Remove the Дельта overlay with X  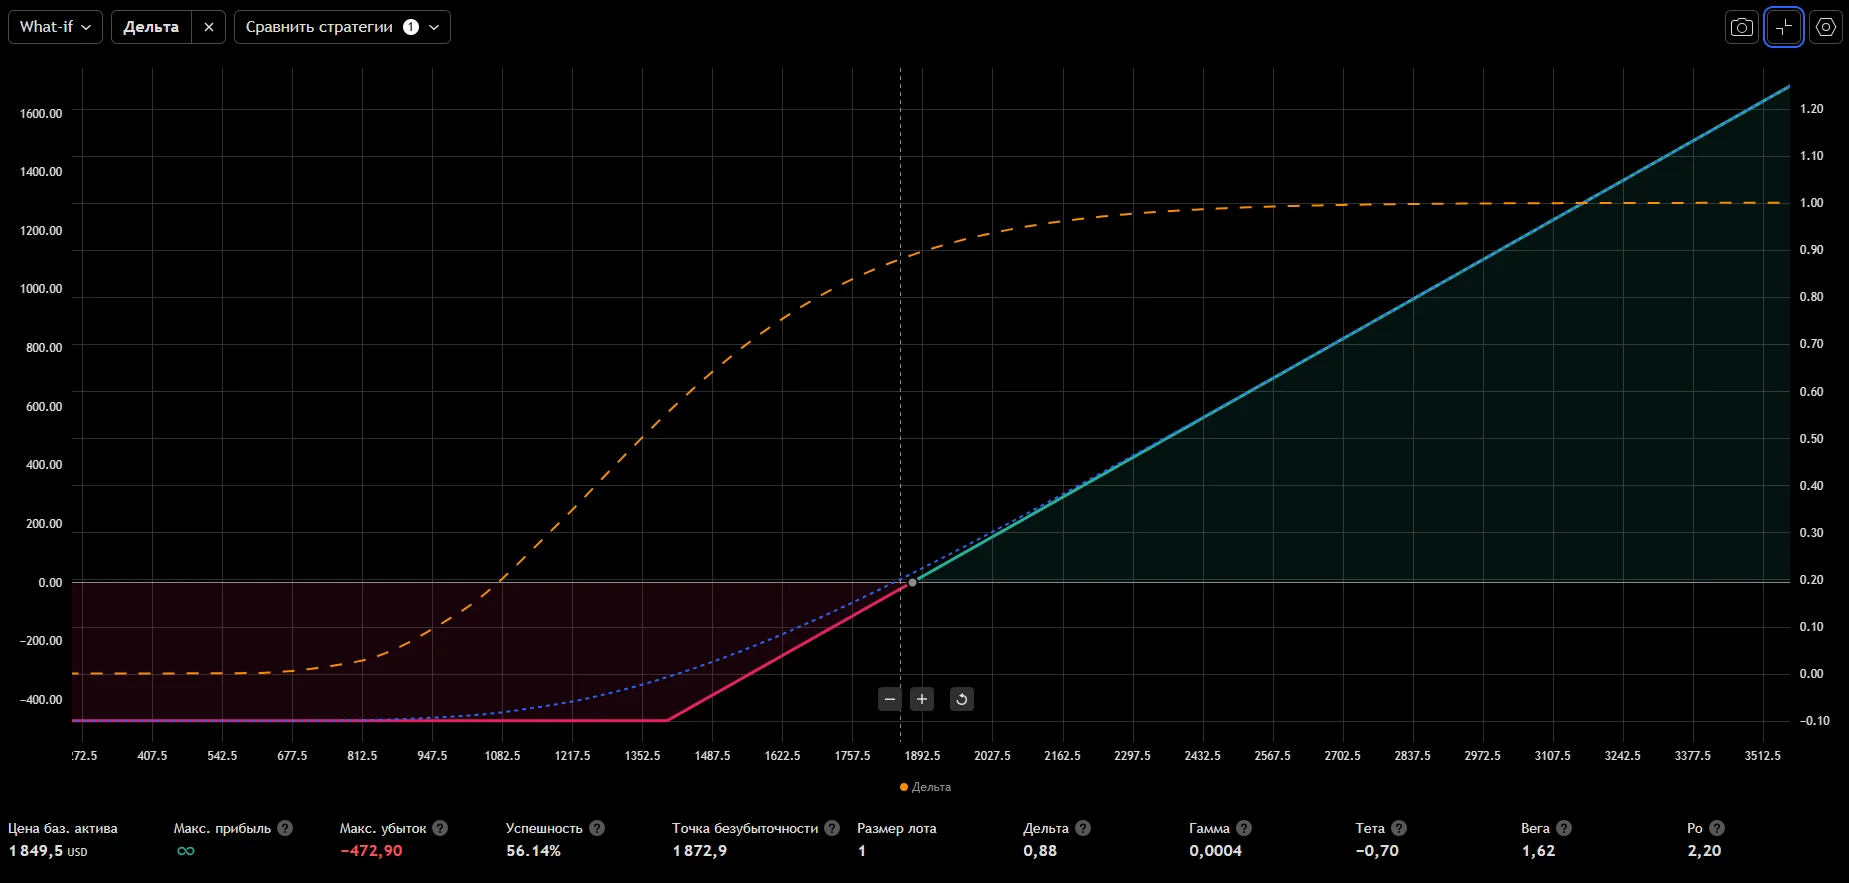(208, 27)
